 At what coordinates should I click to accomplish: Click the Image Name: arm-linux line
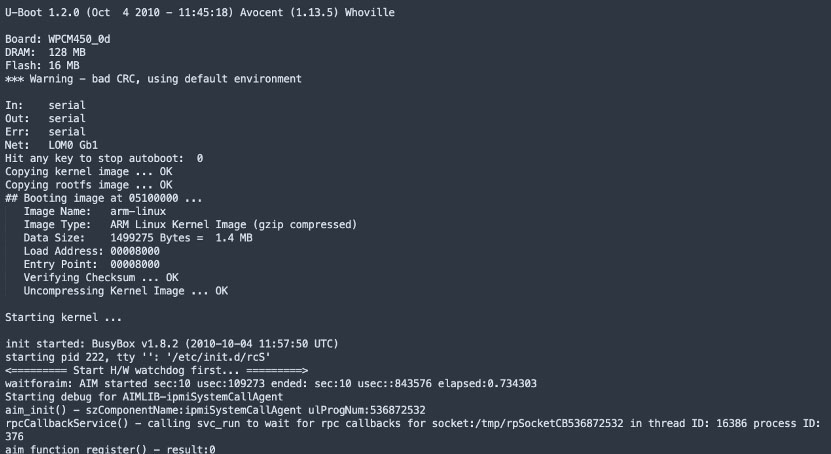pos(95,211)
